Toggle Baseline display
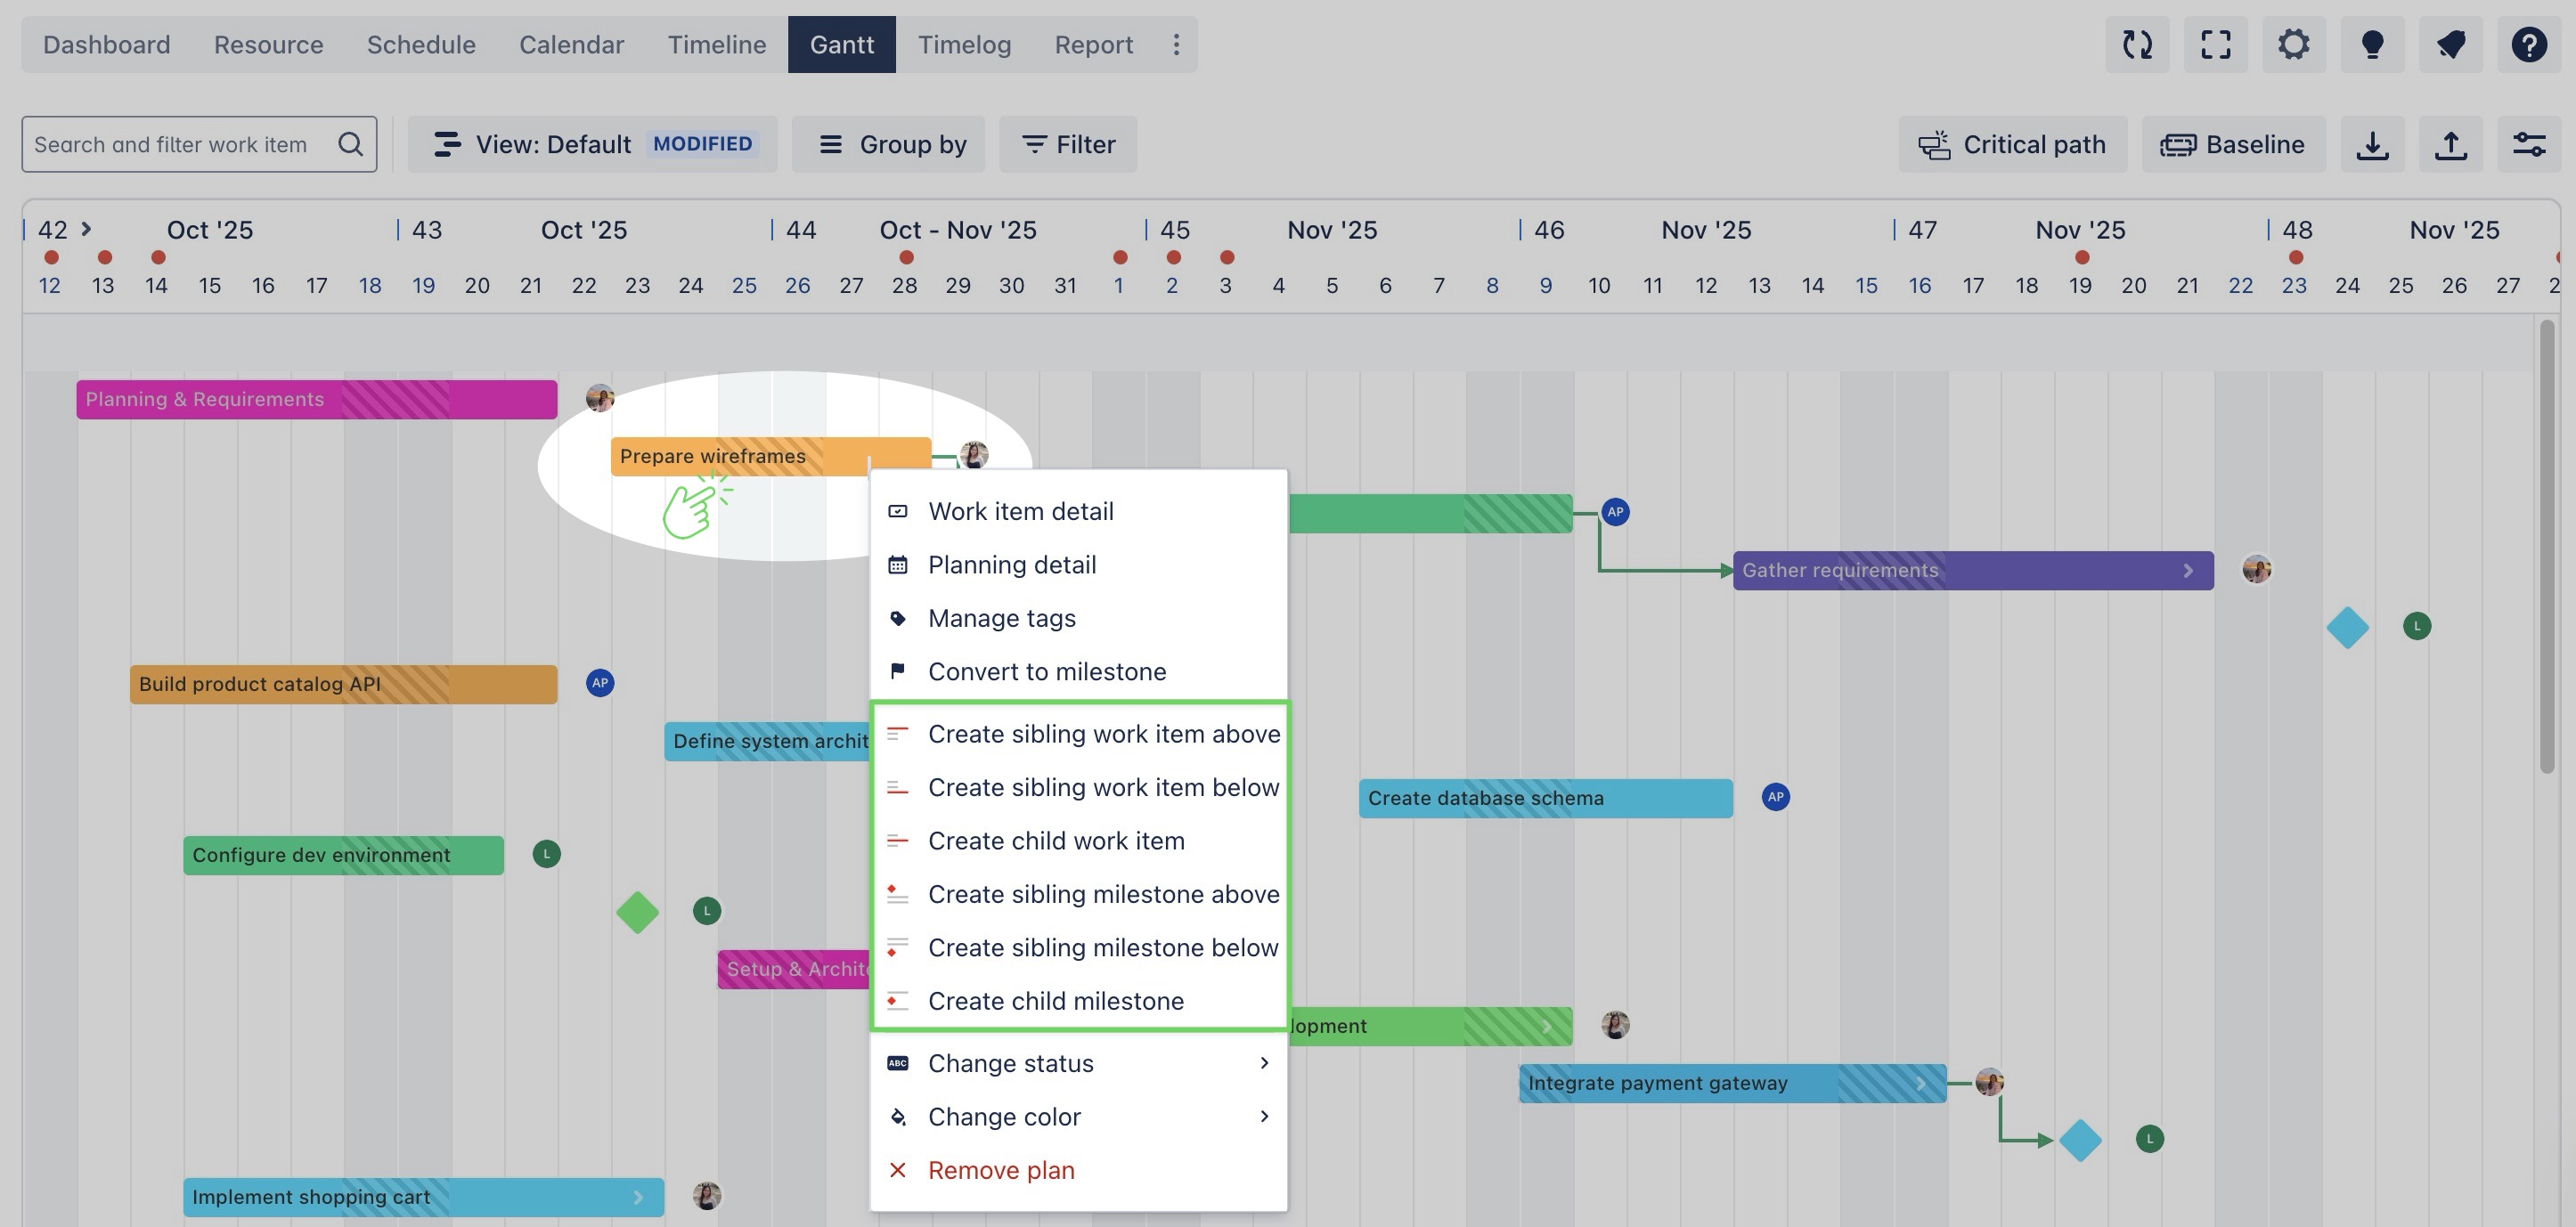 pos(2232,144)
